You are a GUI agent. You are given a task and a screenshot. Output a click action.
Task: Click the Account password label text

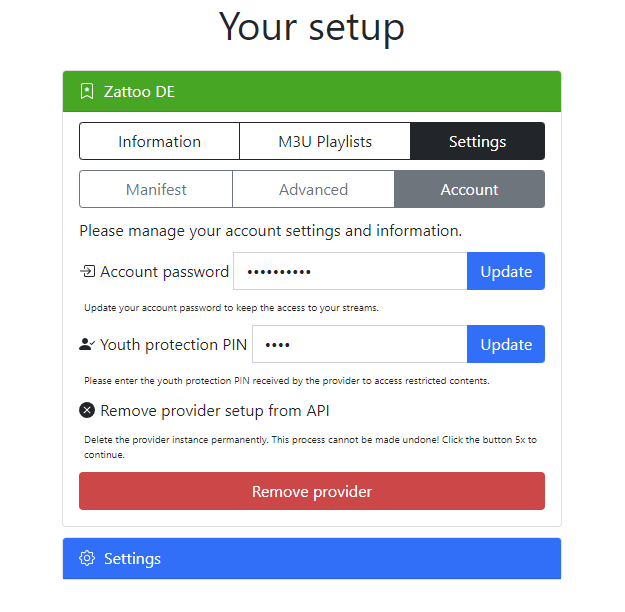click(164, 272)
